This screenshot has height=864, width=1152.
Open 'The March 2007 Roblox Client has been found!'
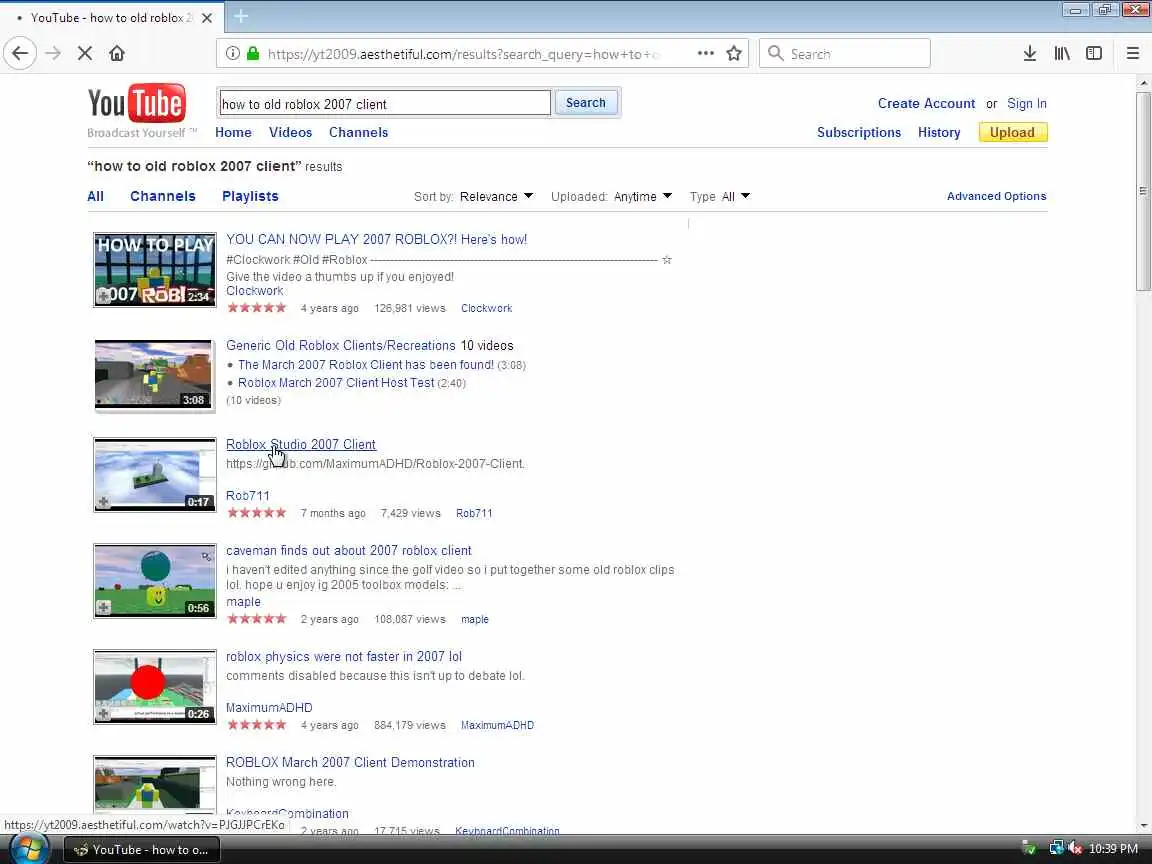pyautogui.click(x=366, y=364)
